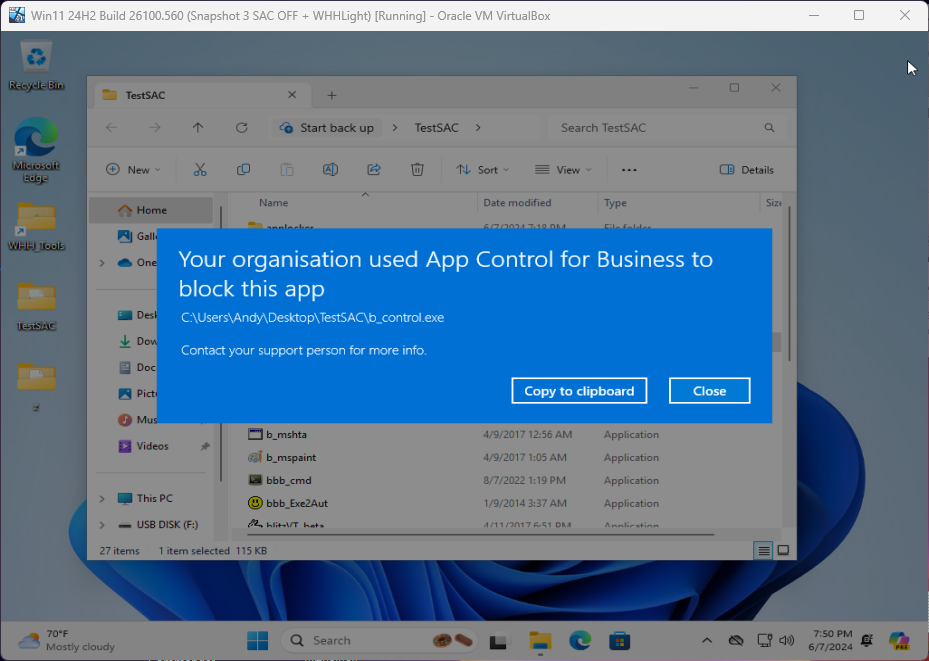Screen dimensions: 929x661
Task: Open the Recycle Bin desktop icon
Action: [x=37, y=58]
